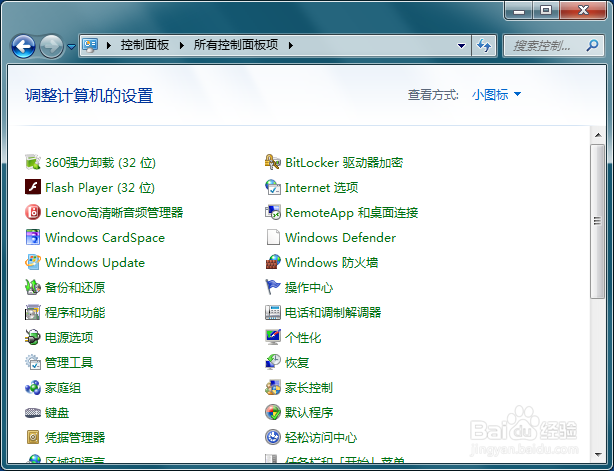Open the 凭据管理器 safe icon
Screen dimensions: 614x471
point(33,437)
